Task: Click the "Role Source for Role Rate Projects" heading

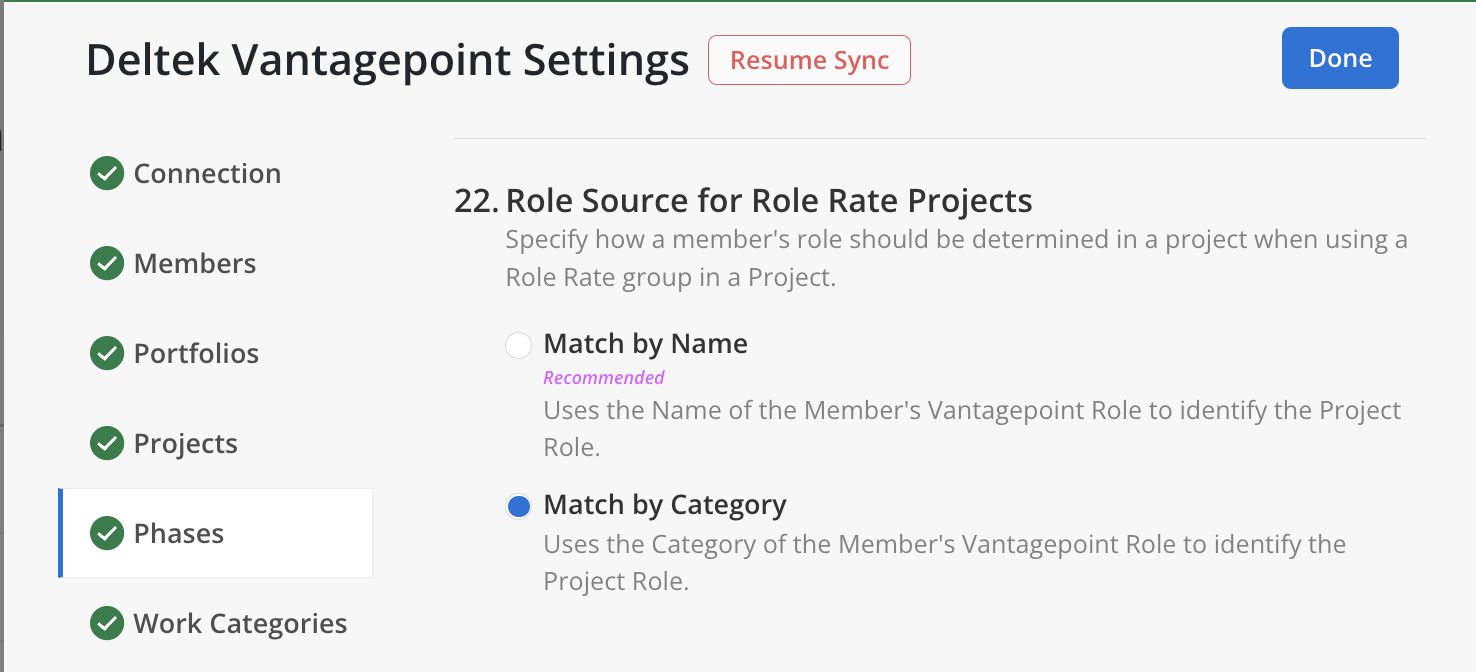Action: tap(768, 201)
